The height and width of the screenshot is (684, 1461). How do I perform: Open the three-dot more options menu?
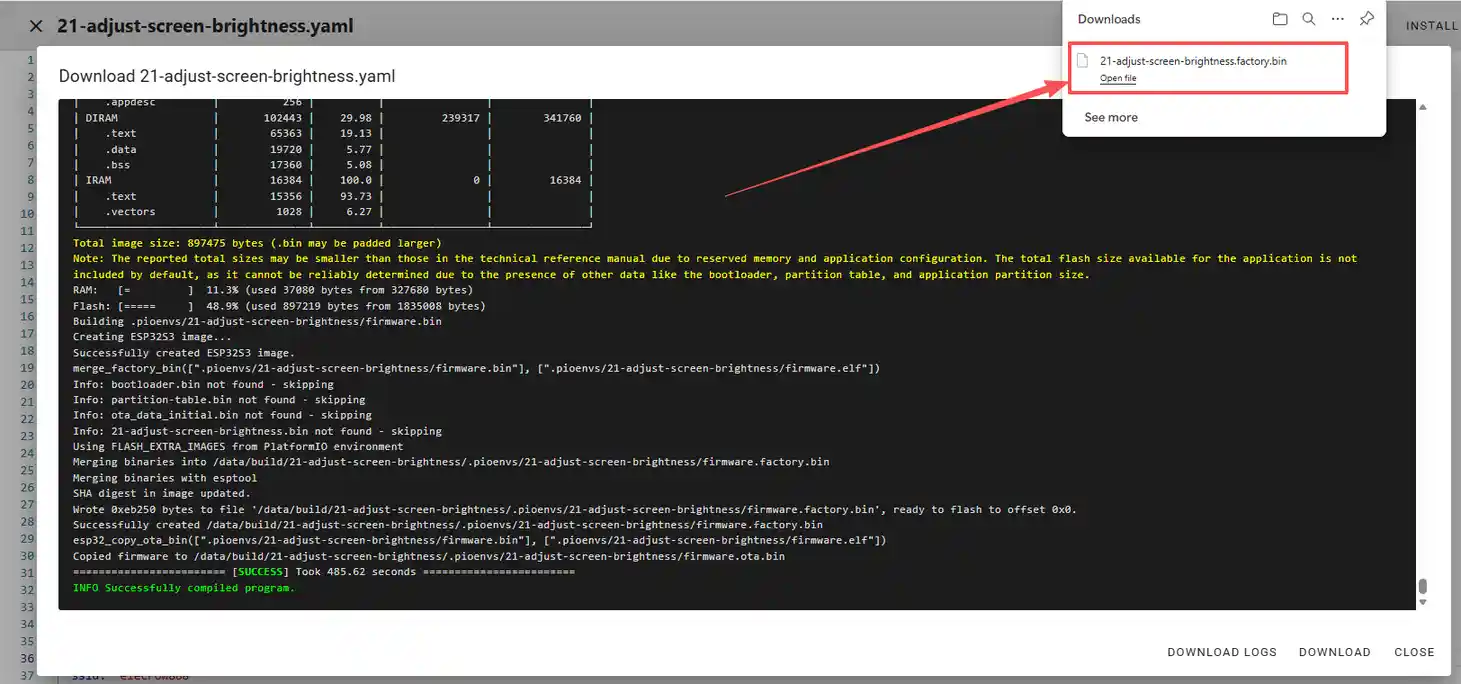[x=1338, y=19]
